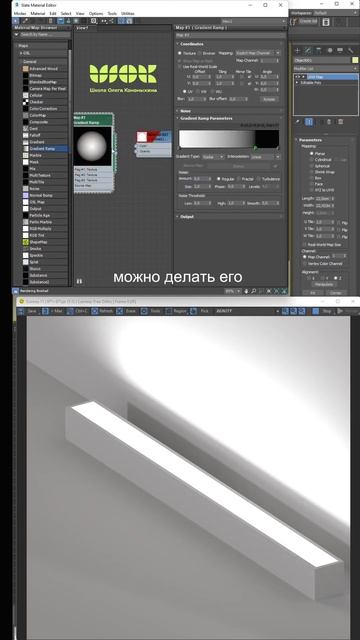This screenshot has height=640, width=360.
Task: Open the Material menu
Action: pyautogui.click(x=38, y=13)
